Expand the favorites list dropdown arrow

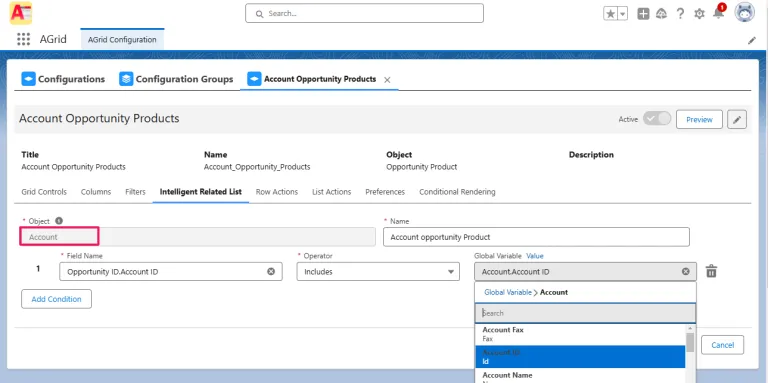pos(623,14)
